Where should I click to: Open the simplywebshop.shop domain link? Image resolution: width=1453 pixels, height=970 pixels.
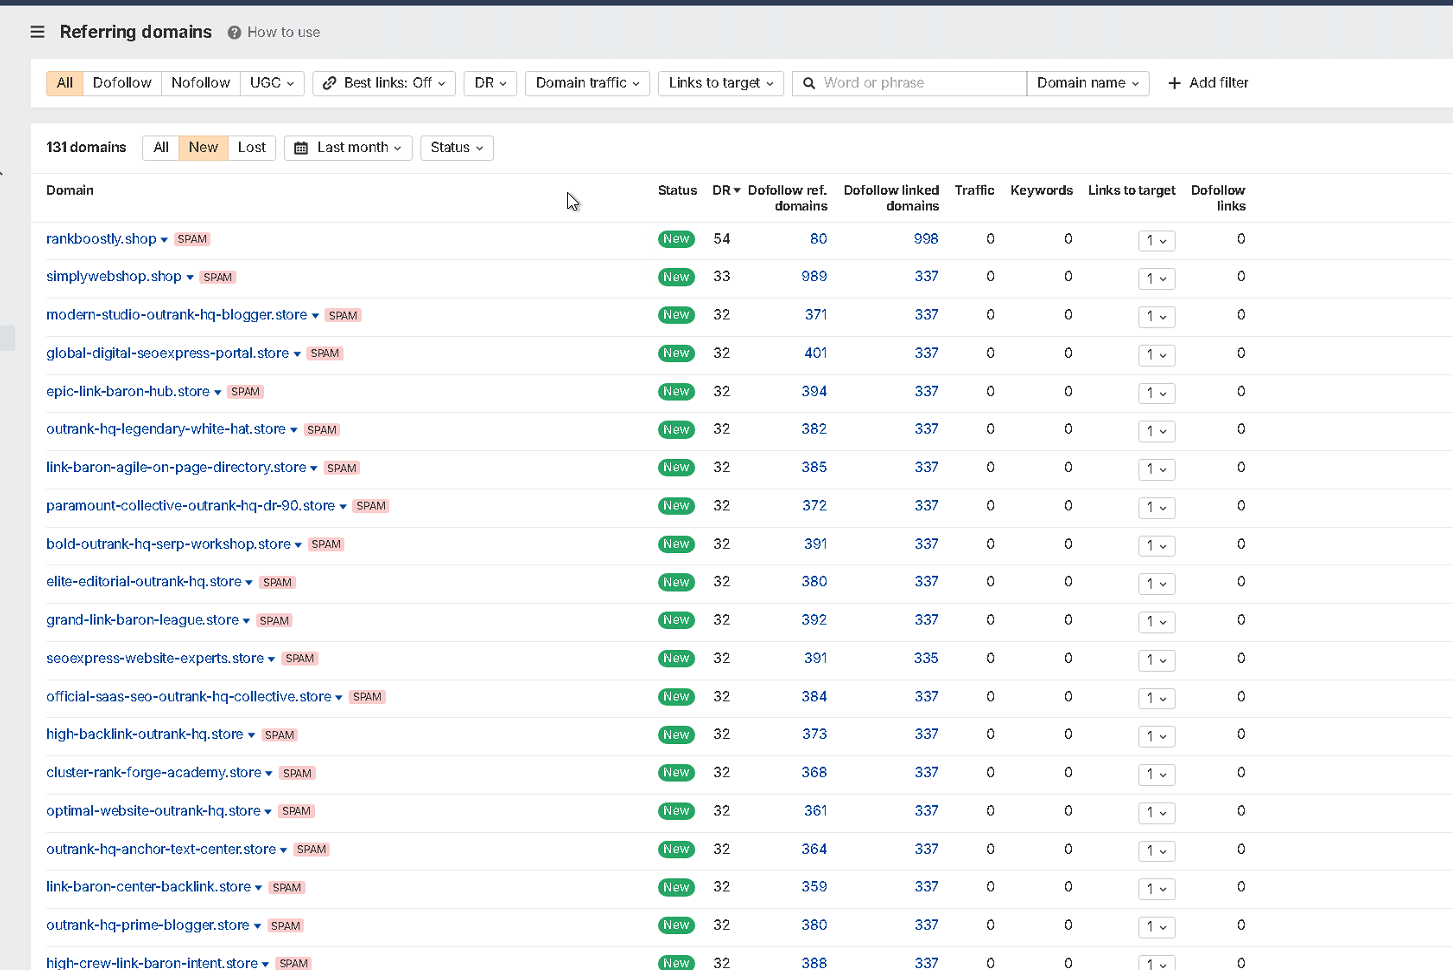click(114, 277)
